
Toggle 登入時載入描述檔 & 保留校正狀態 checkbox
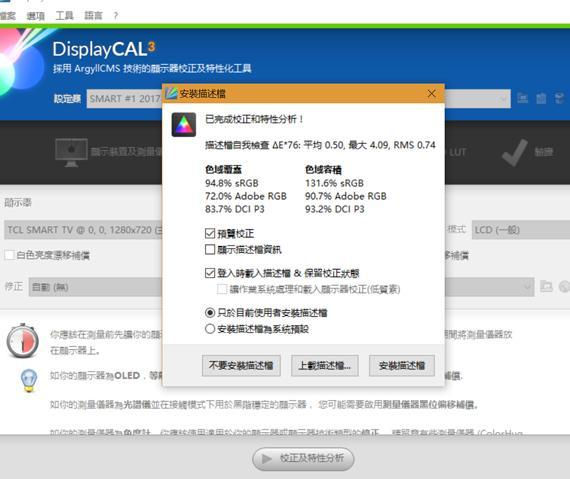click(210, 273)
